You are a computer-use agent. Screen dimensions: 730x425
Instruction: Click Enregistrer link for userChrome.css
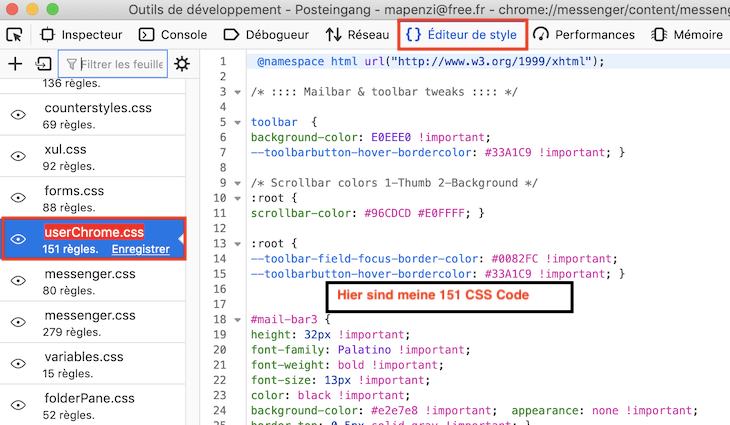click(x=141, y=250)
